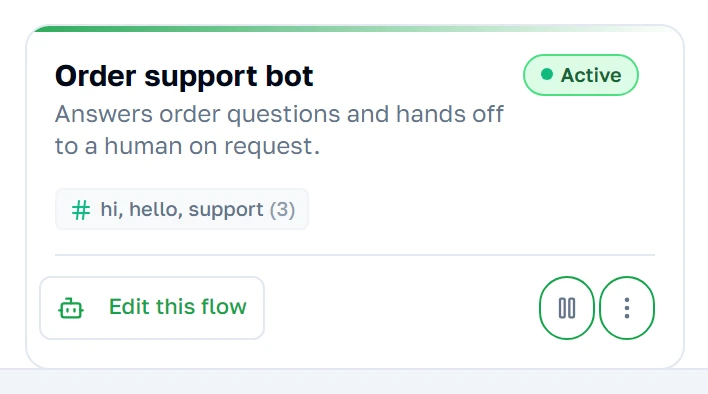Select the "hi" keyword in the trigger chip
708x394 pixels.
point(111,209)
